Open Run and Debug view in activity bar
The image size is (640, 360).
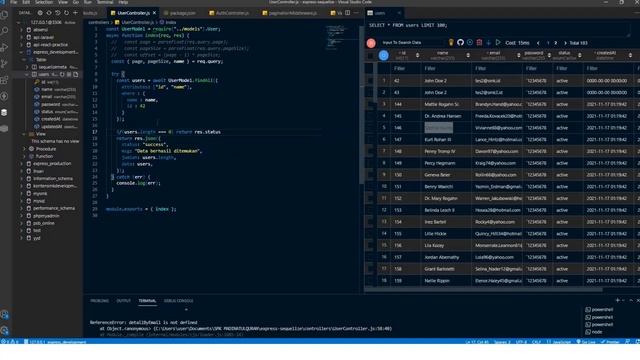point(4,47)
